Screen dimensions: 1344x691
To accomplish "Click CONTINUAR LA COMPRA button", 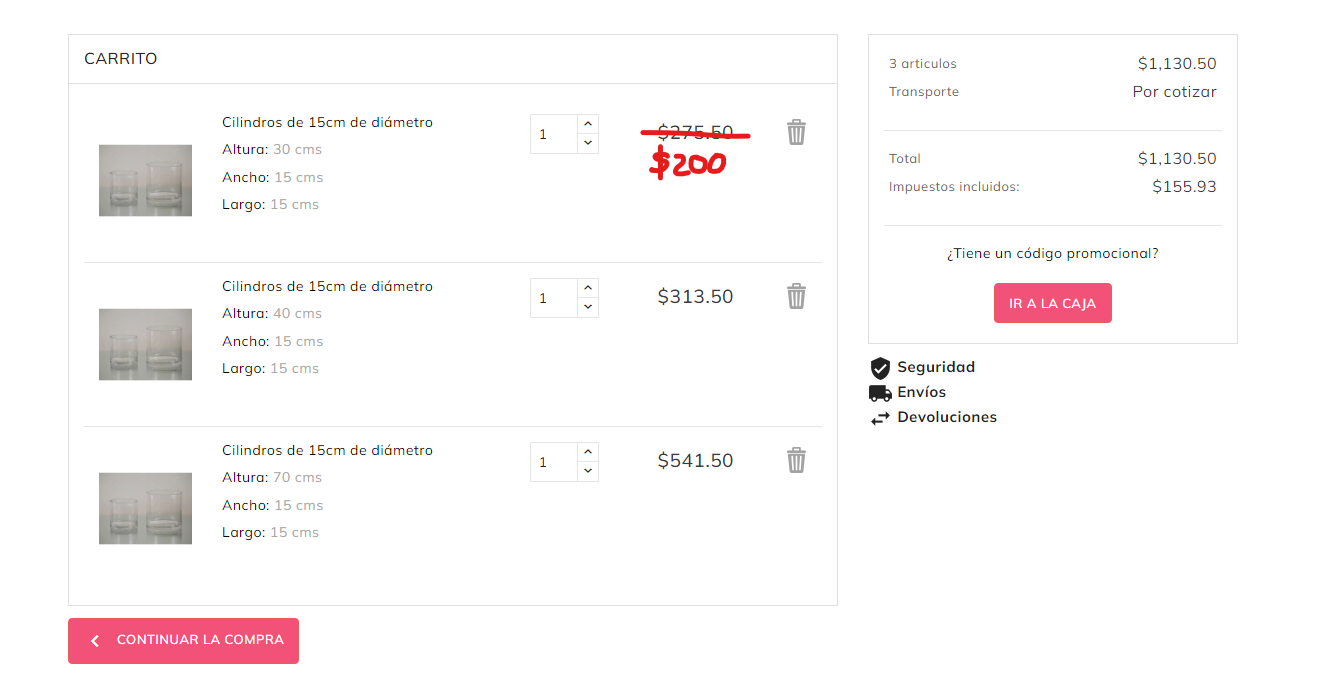I will tap(183, 640).
